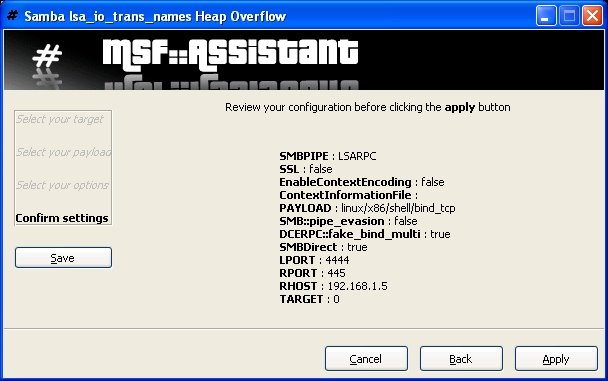
Task: Cancel the assistant wizard
Action: coord(366,359)
